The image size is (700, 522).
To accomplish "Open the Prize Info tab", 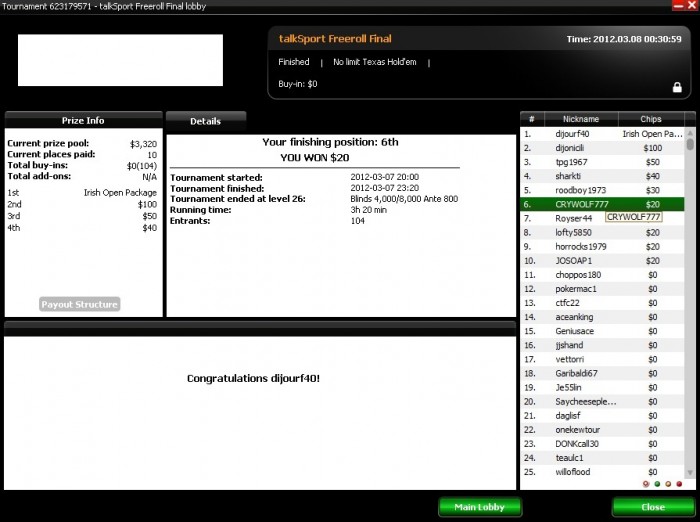I will click(83, 121).
